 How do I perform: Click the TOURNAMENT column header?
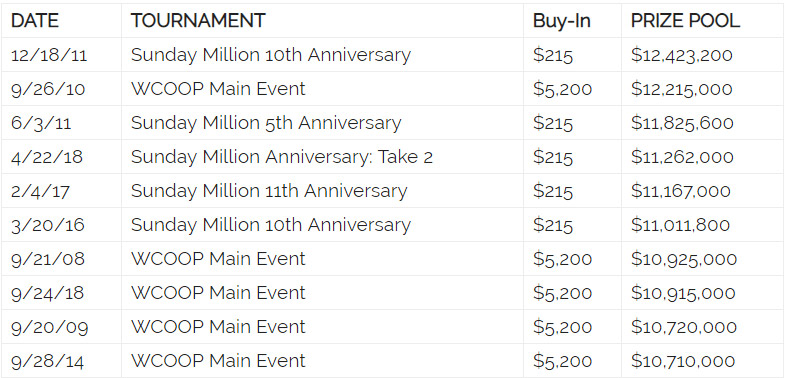[198, 21]
